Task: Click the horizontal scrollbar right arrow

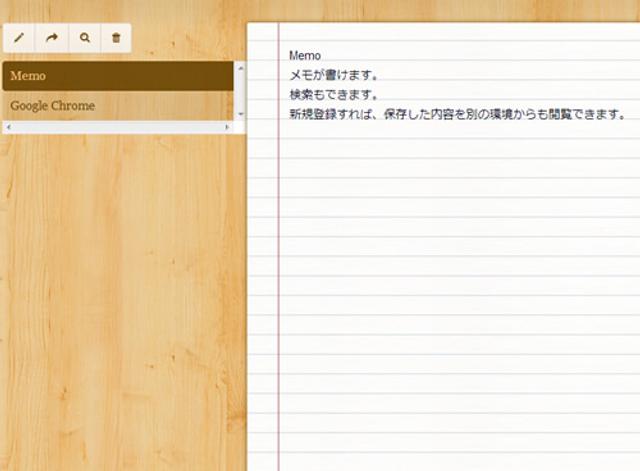Action: click(227, 128)
